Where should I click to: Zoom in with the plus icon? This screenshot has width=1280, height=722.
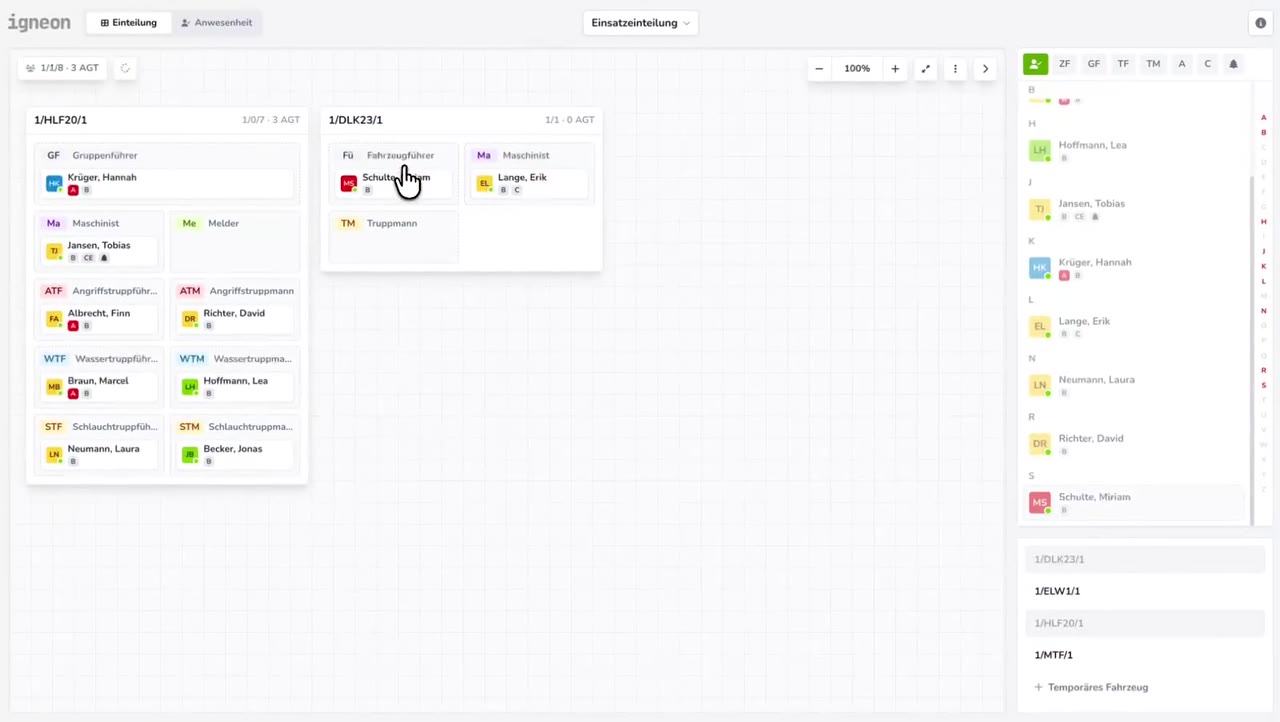pyautogui.click(x=895, y=69)
